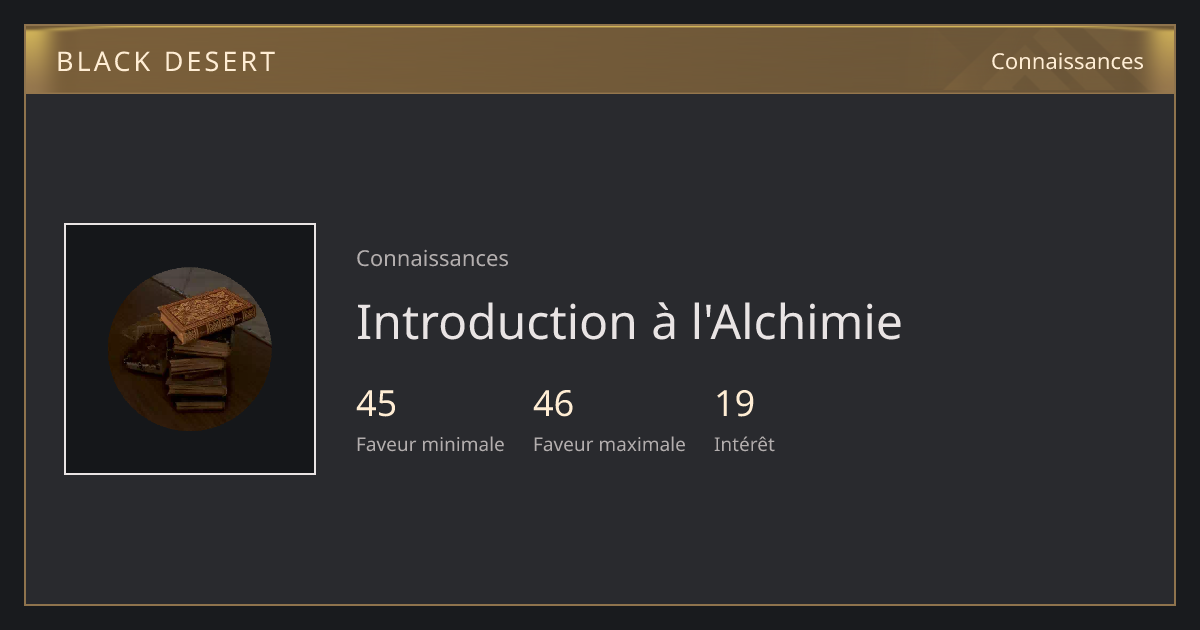Select the Introduction à l'Alchimie title

[x=629, y=322]
